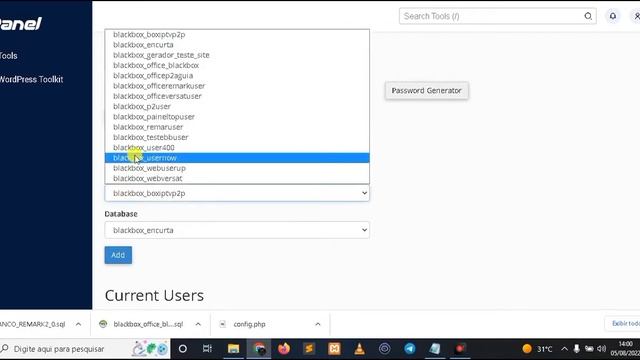Expand options for the ANCO_REMARK2_0.sql download

(78, 324)
